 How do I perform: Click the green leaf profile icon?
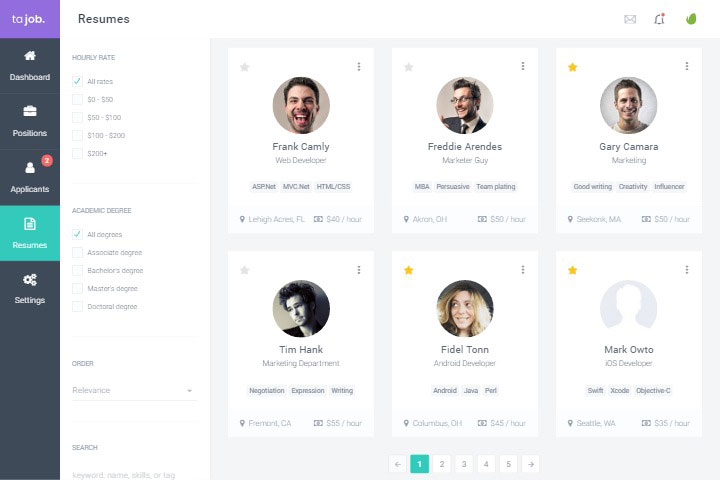pos(690,19)
